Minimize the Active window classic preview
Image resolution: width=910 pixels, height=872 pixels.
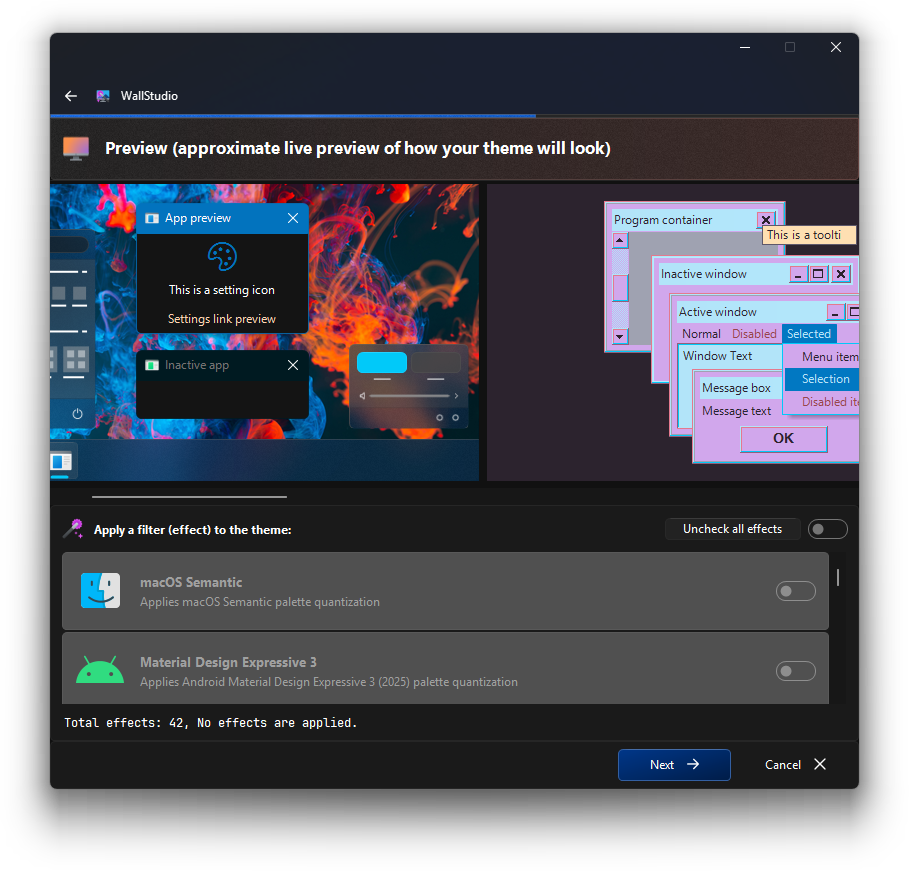pos(835,312)
